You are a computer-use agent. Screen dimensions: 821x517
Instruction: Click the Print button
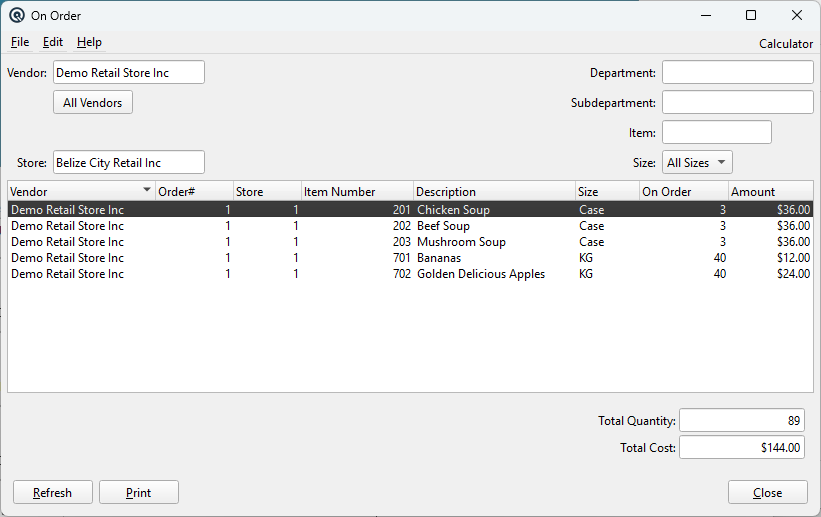(139, 492)
